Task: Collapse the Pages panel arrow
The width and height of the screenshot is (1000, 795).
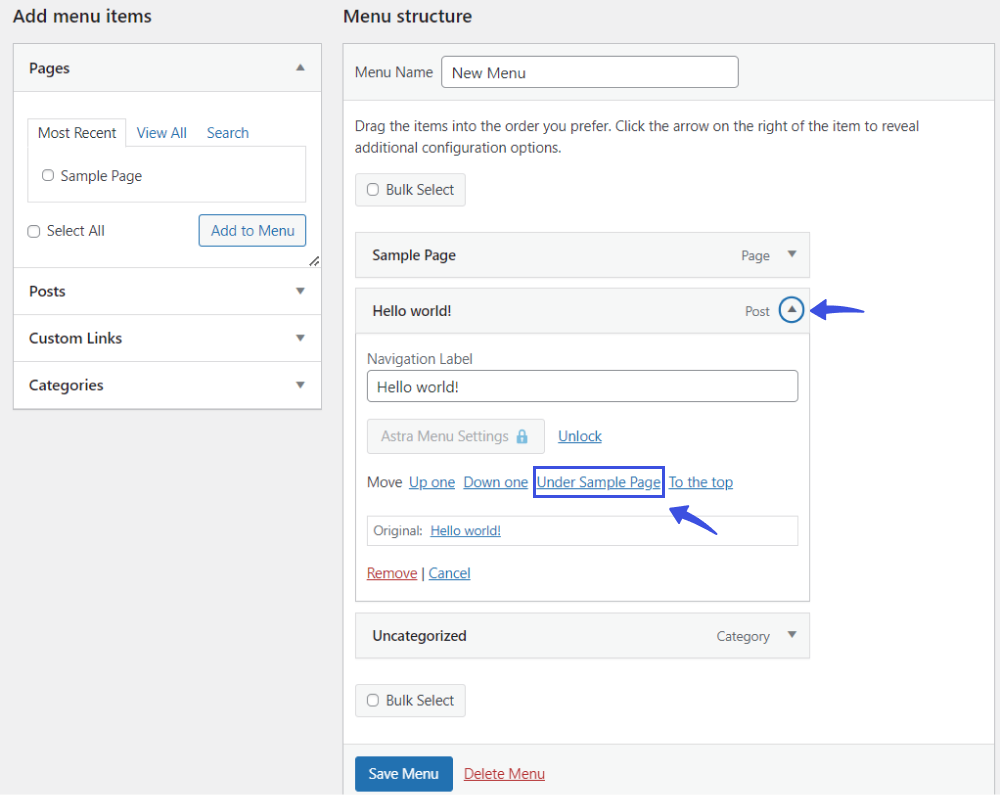Action: (x=300, y=68)
